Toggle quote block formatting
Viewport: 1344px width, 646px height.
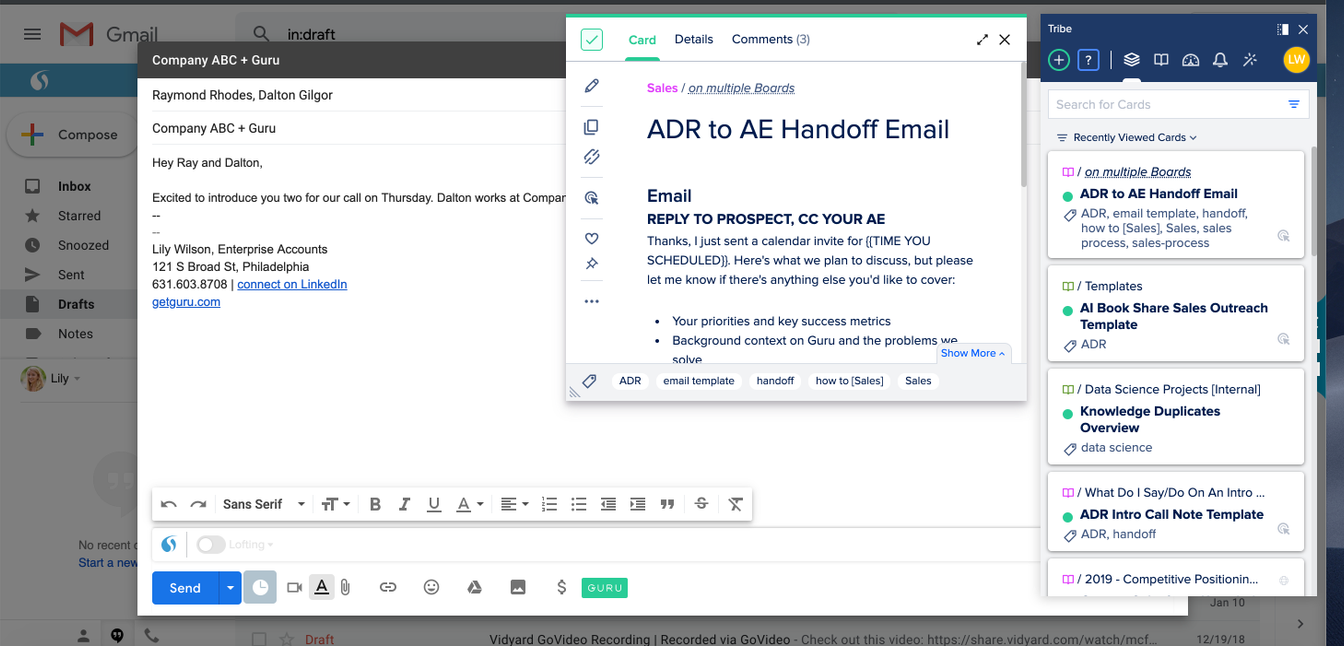click(x=667, y=504)
